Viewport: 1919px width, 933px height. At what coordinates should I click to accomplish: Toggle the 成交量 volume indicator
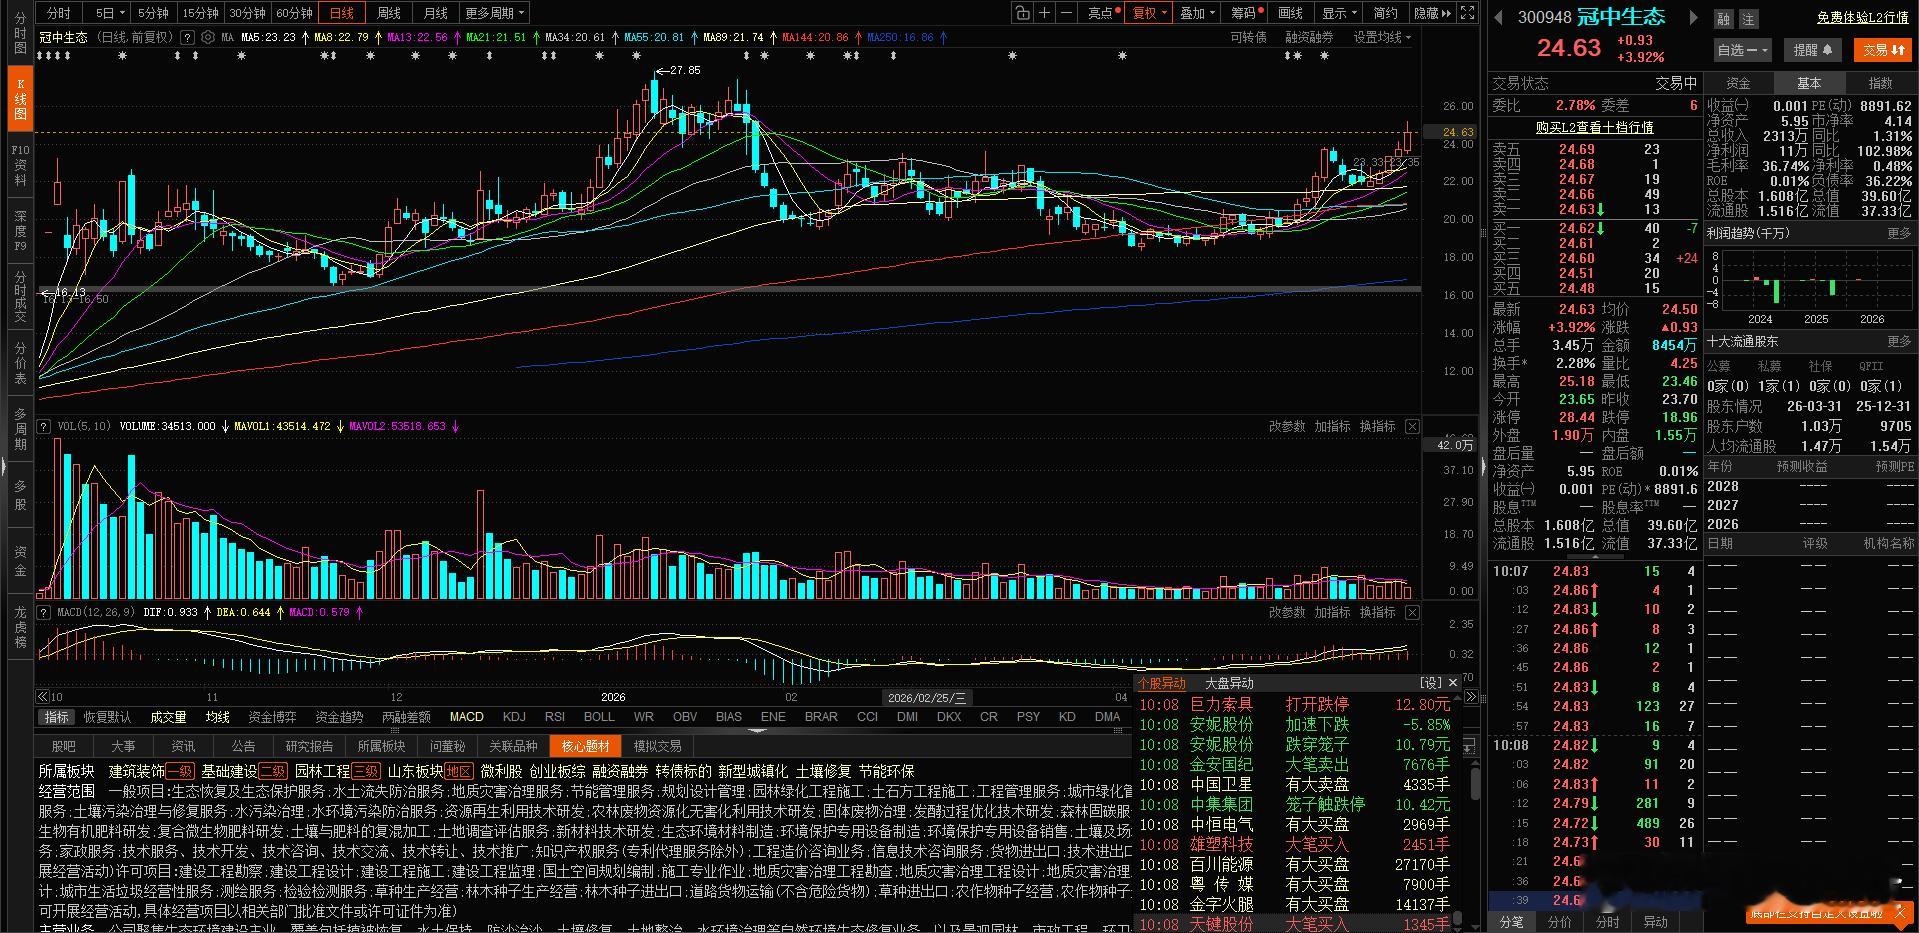click(x=168, y=717)
